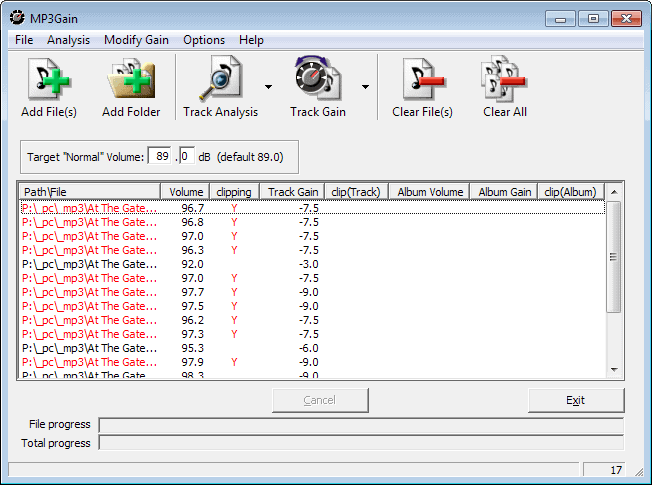Sort by the Path\File column header

(x=90, y=192)
